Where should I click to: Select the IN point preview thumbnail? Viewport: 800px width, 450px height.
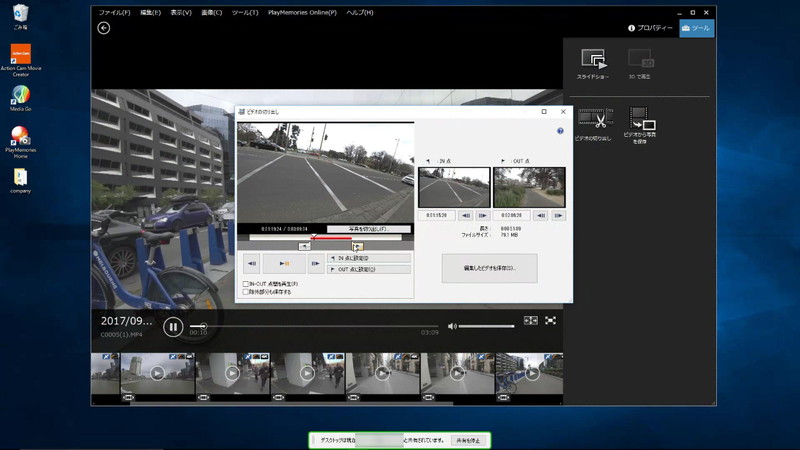tap(454, 187)
